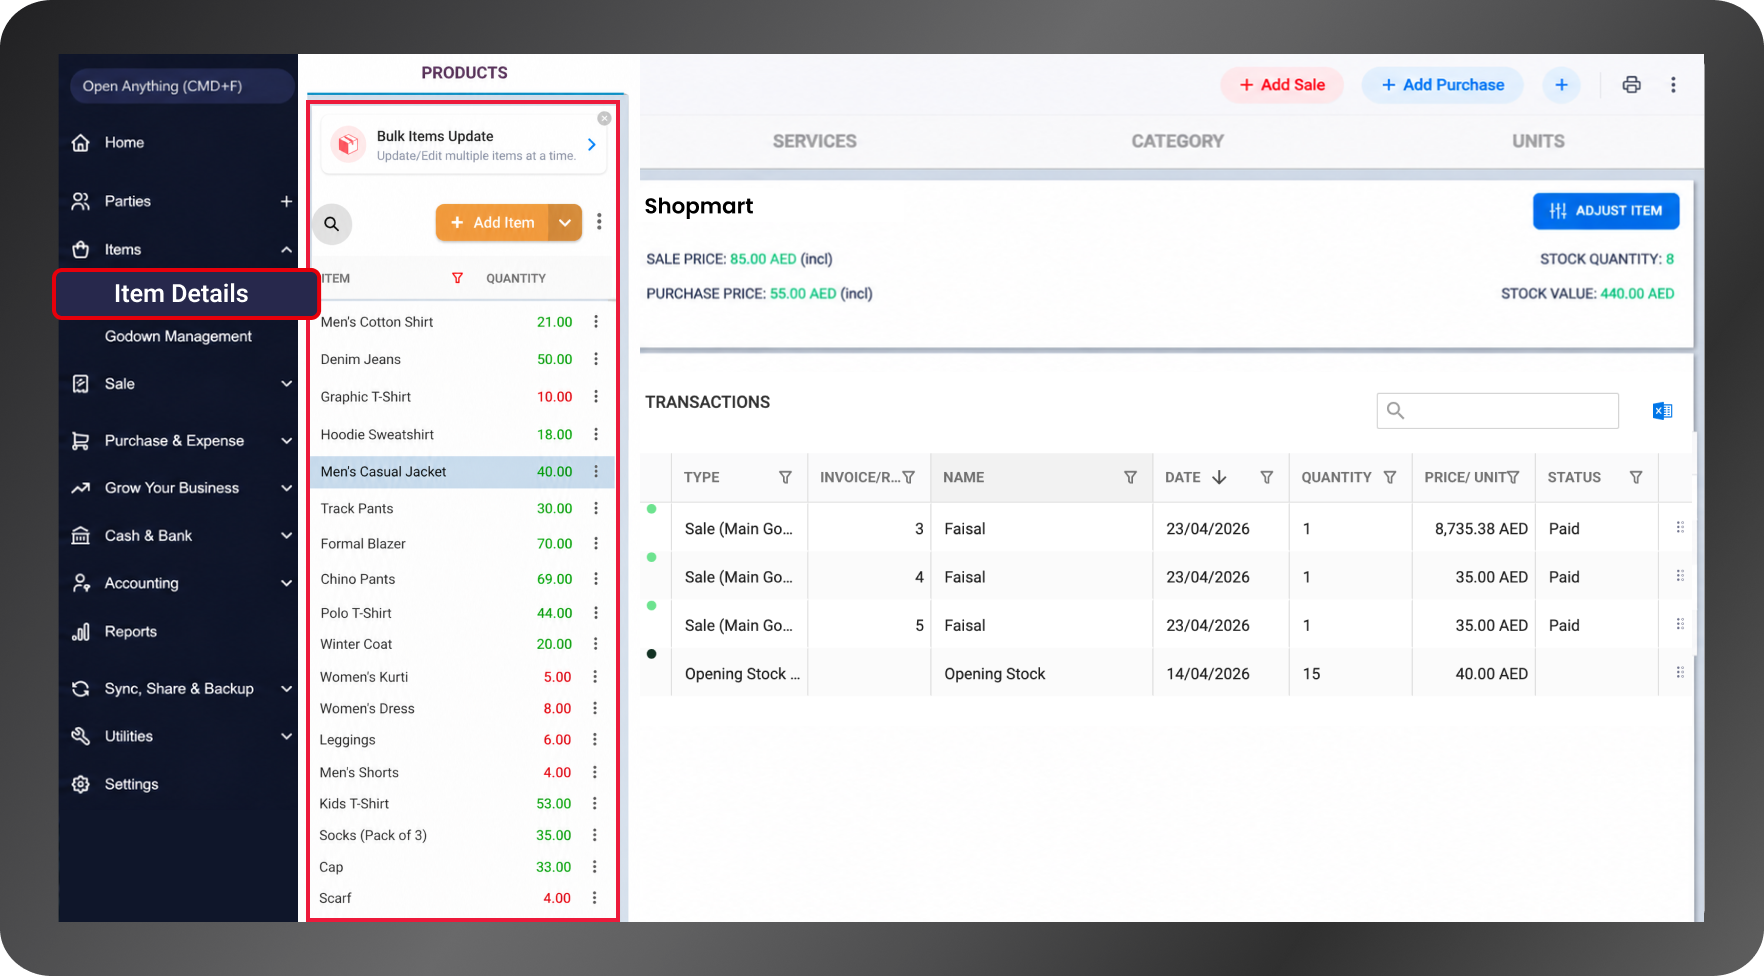Filter the ITEM column in products list
This screenshot has width=1764, height=976.
tap(457, 278)
